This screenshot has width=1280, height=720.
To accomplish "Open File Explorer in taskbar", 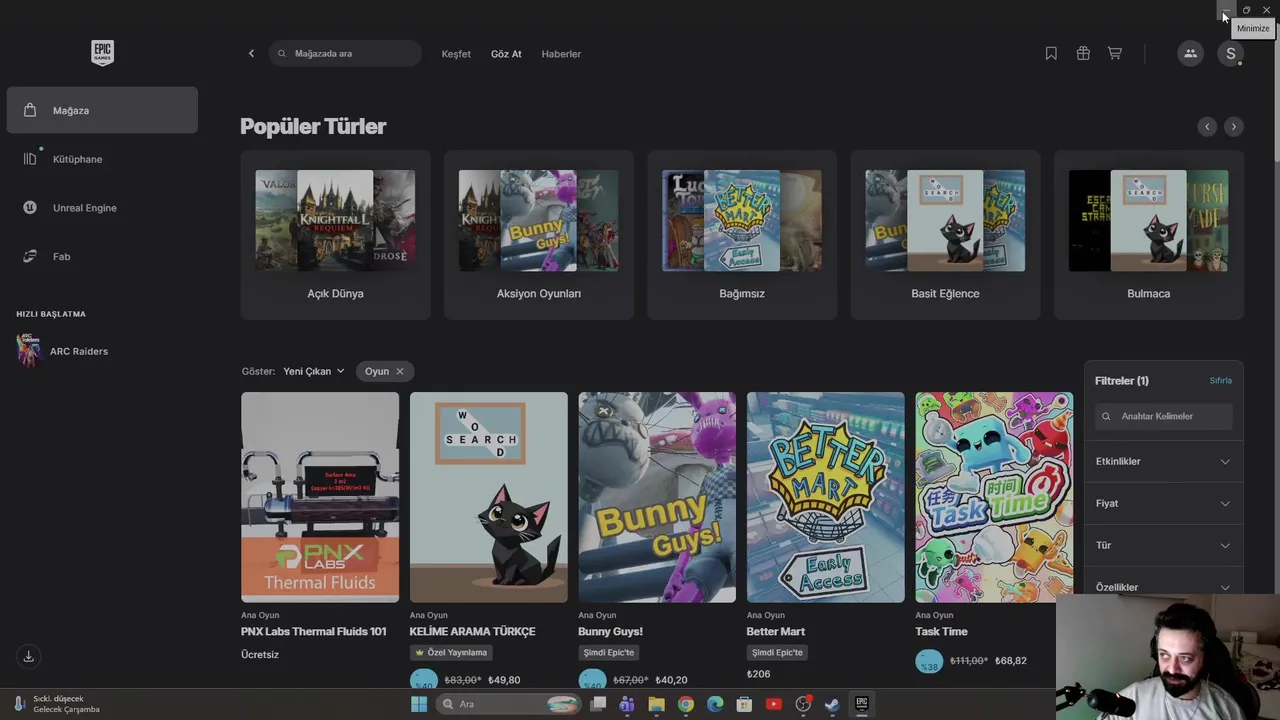I will coord(656,704).
